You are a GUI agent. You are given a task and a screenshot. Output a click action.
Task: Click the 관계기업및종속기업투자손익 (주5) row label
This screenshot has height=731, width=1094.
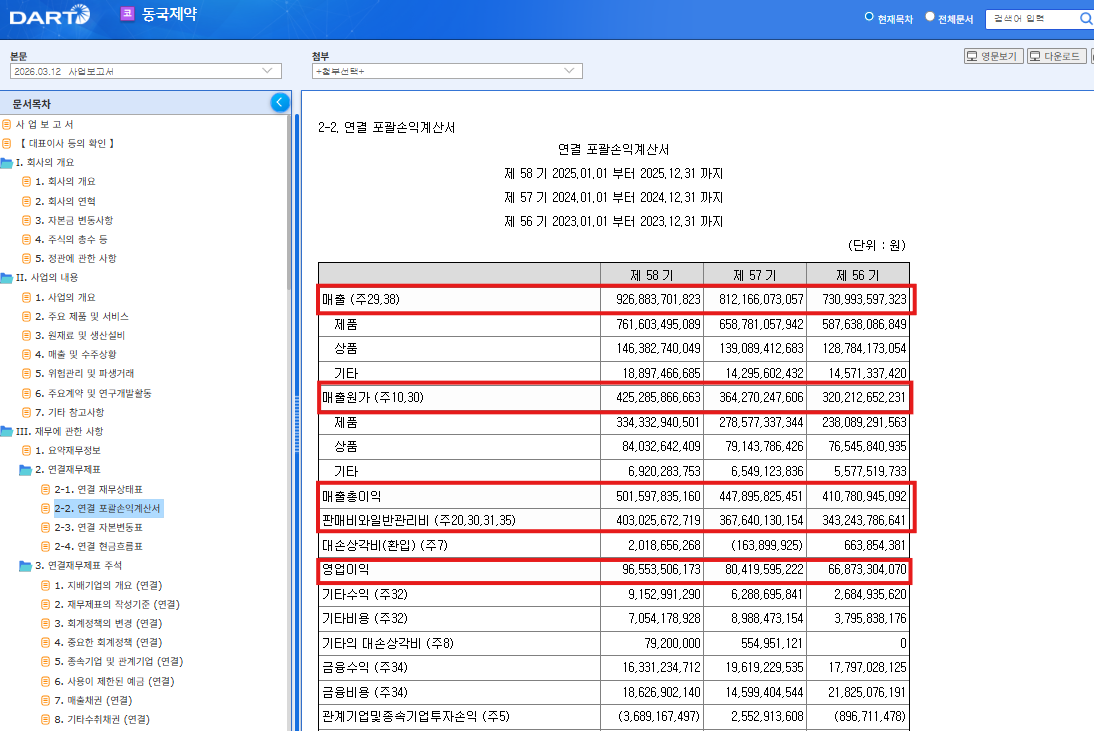click(416, 716)
